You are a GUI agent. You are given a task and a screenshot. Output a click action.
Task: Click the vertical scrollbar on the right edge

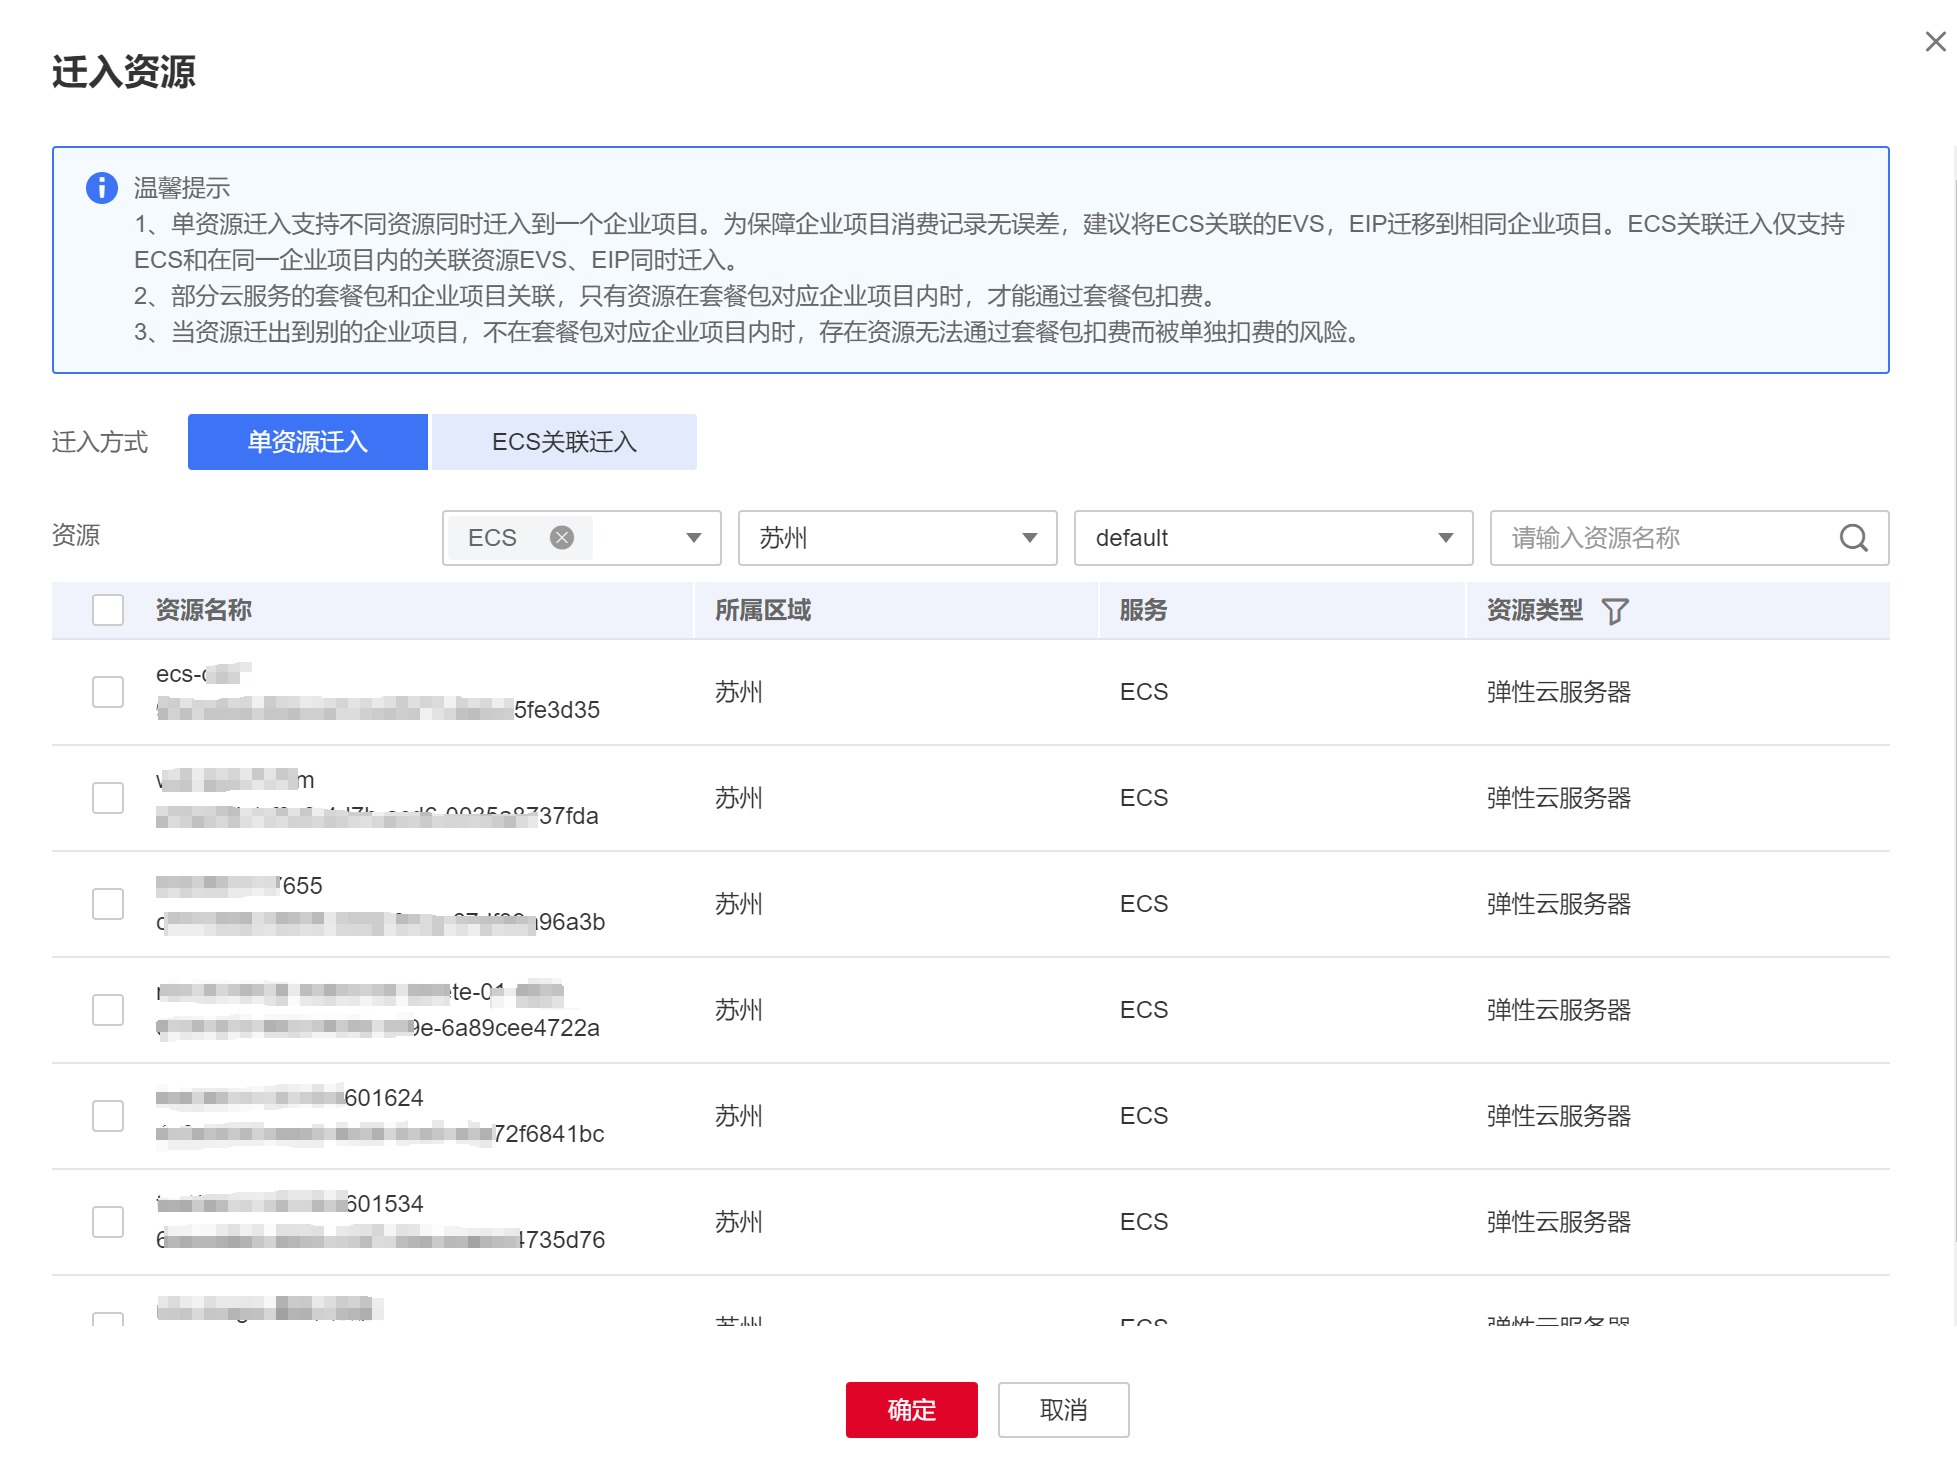coord(1955,700)
